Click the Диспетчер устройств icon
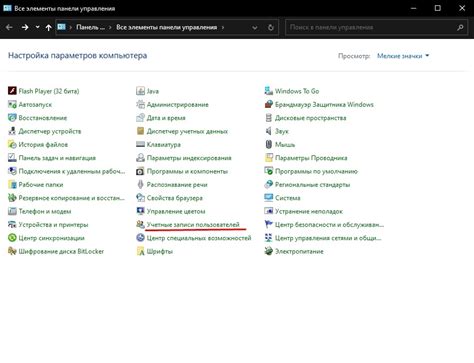The width and height of the screenshot is (474, 363). [12, 131]
